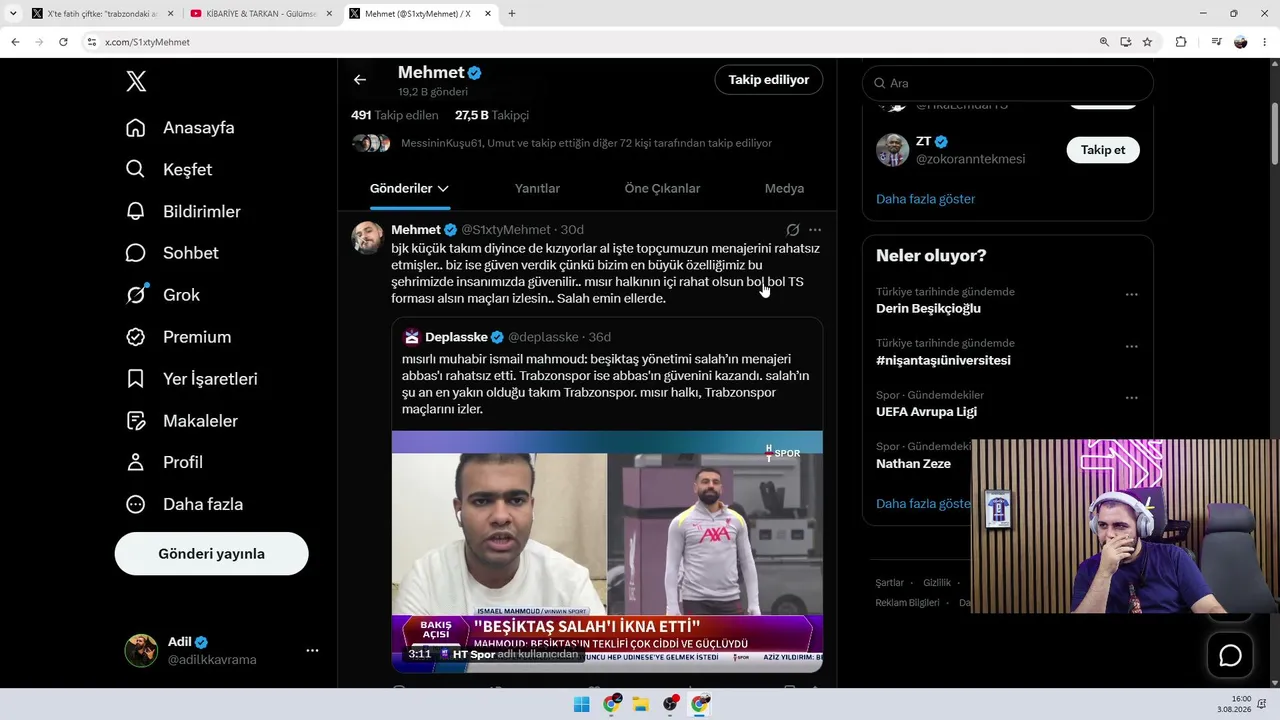This screenshot has width=1280, height=720.
Task: Open the Şartlar footer link
Action: pyautogui.click(x=889, y=582)
